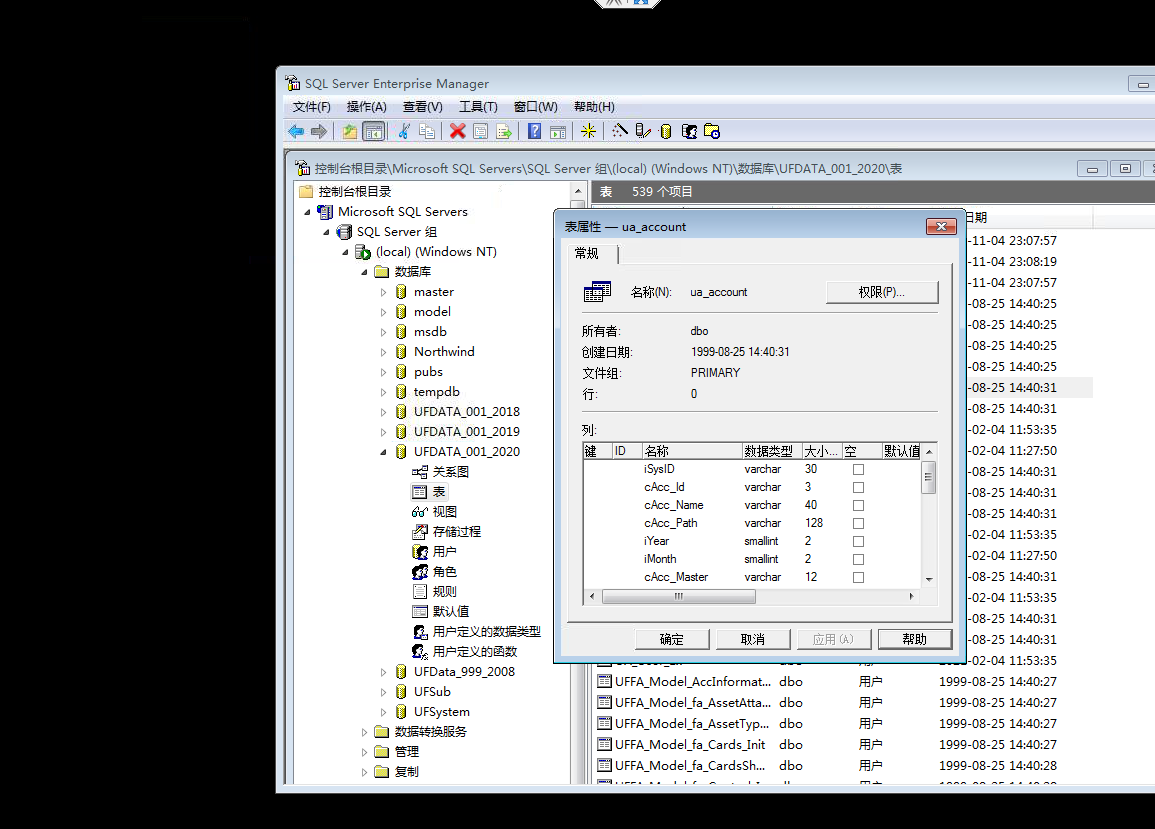This screenshot has width=1155, height=829.
Task: Confirm the dialog with 确定
Action: tap(671, 639)
